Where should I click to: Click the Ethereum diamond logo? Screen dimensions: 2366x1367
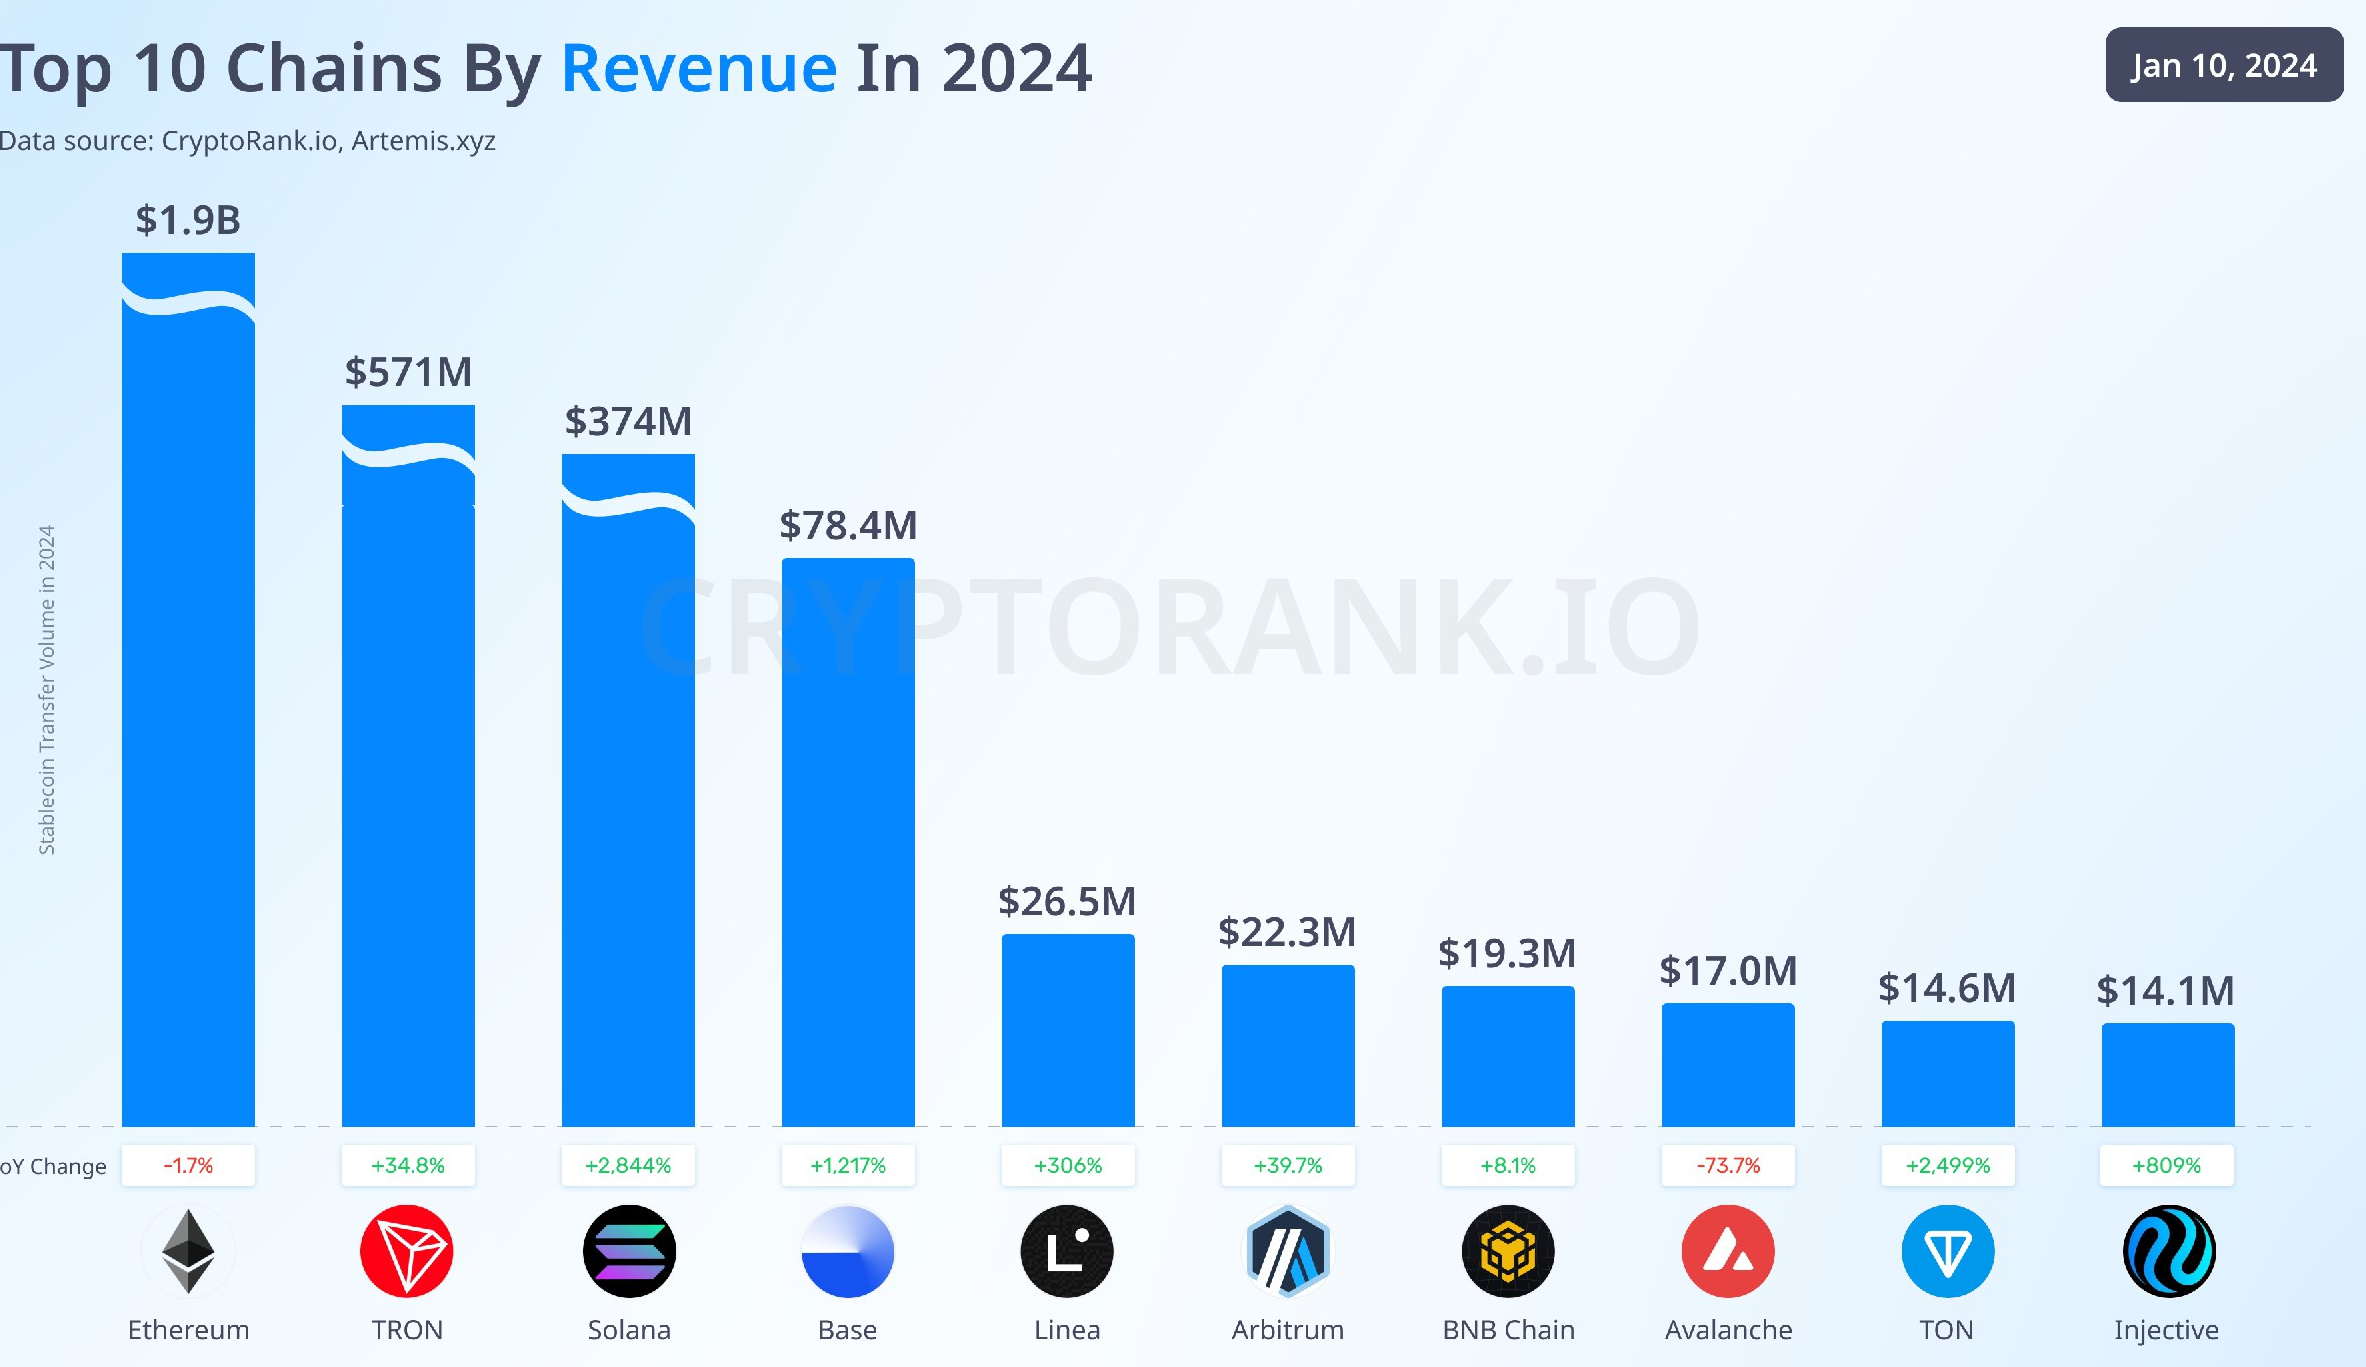[x=188, y=1251]
